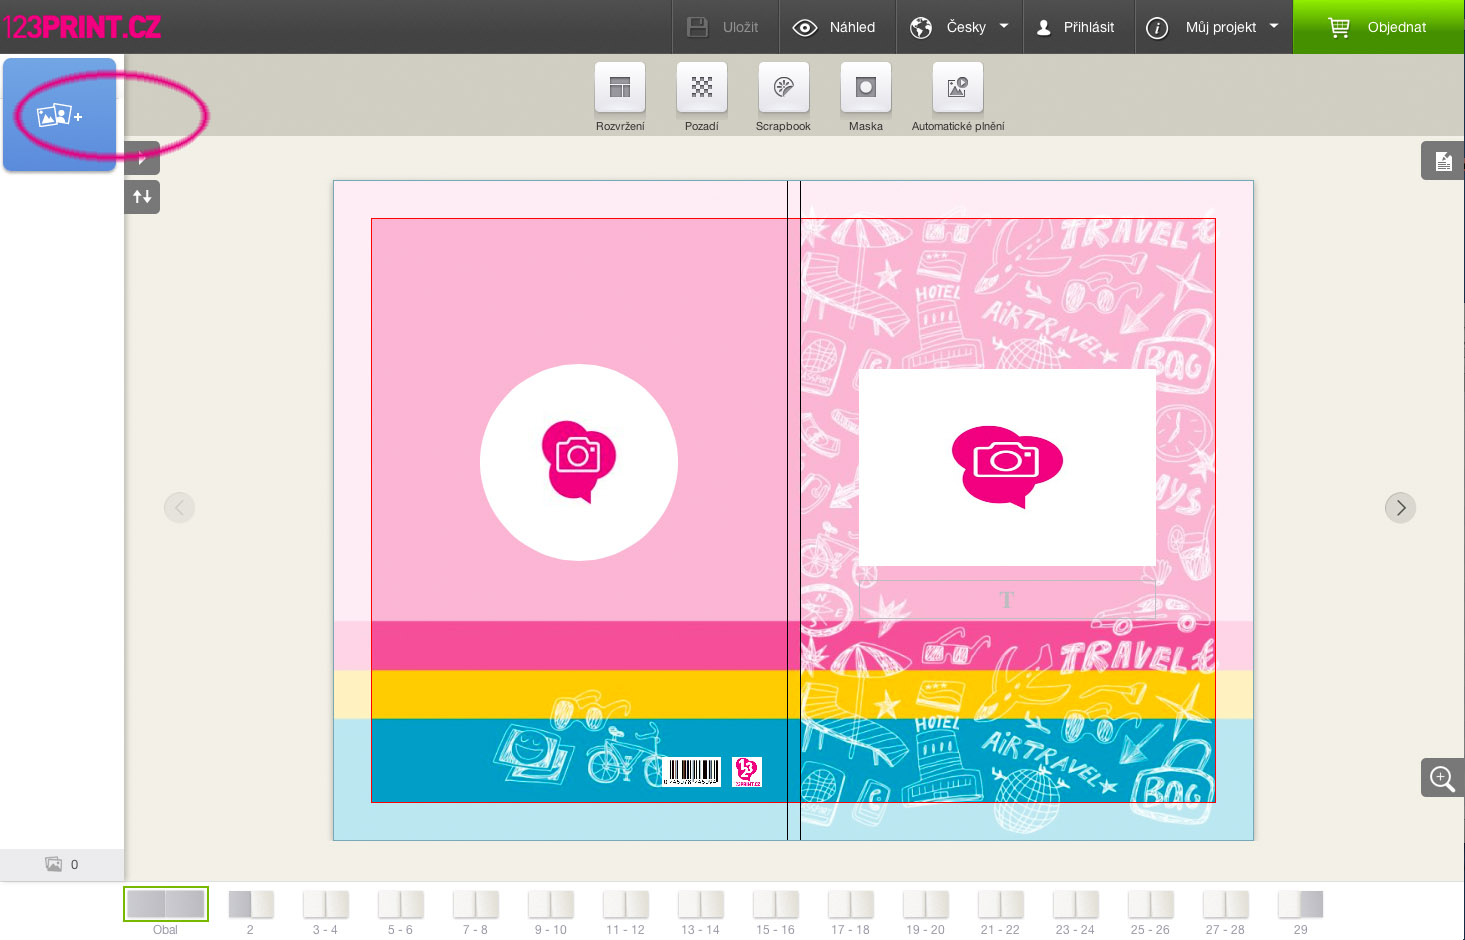
Task: Open the Česky language dropdown
Action: point(960,27)
